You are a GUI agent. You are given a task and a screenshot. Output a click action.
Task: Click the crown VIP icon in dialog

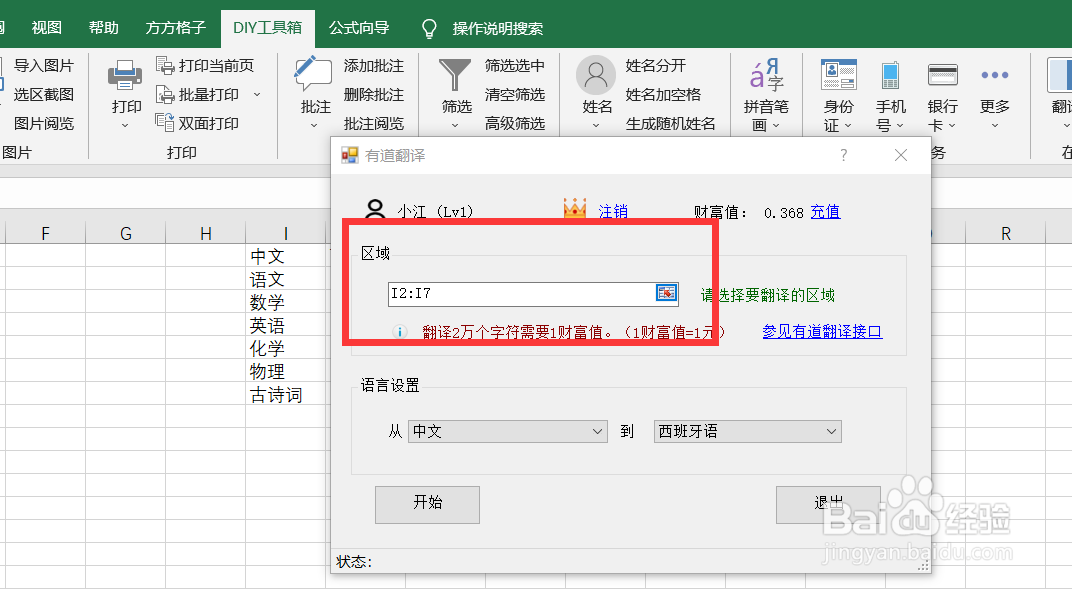point(574,208)
